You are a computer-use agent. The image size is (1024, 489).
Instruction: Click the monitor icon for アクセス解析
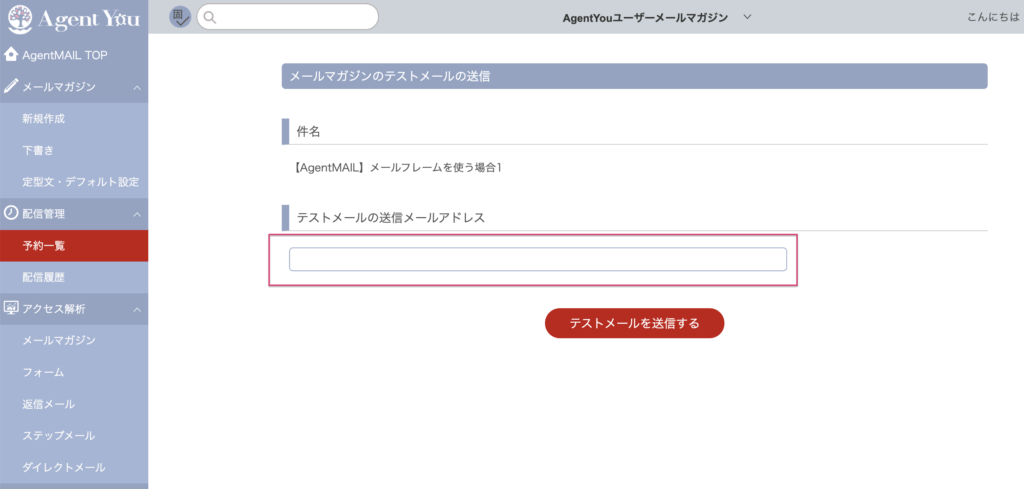11,309
